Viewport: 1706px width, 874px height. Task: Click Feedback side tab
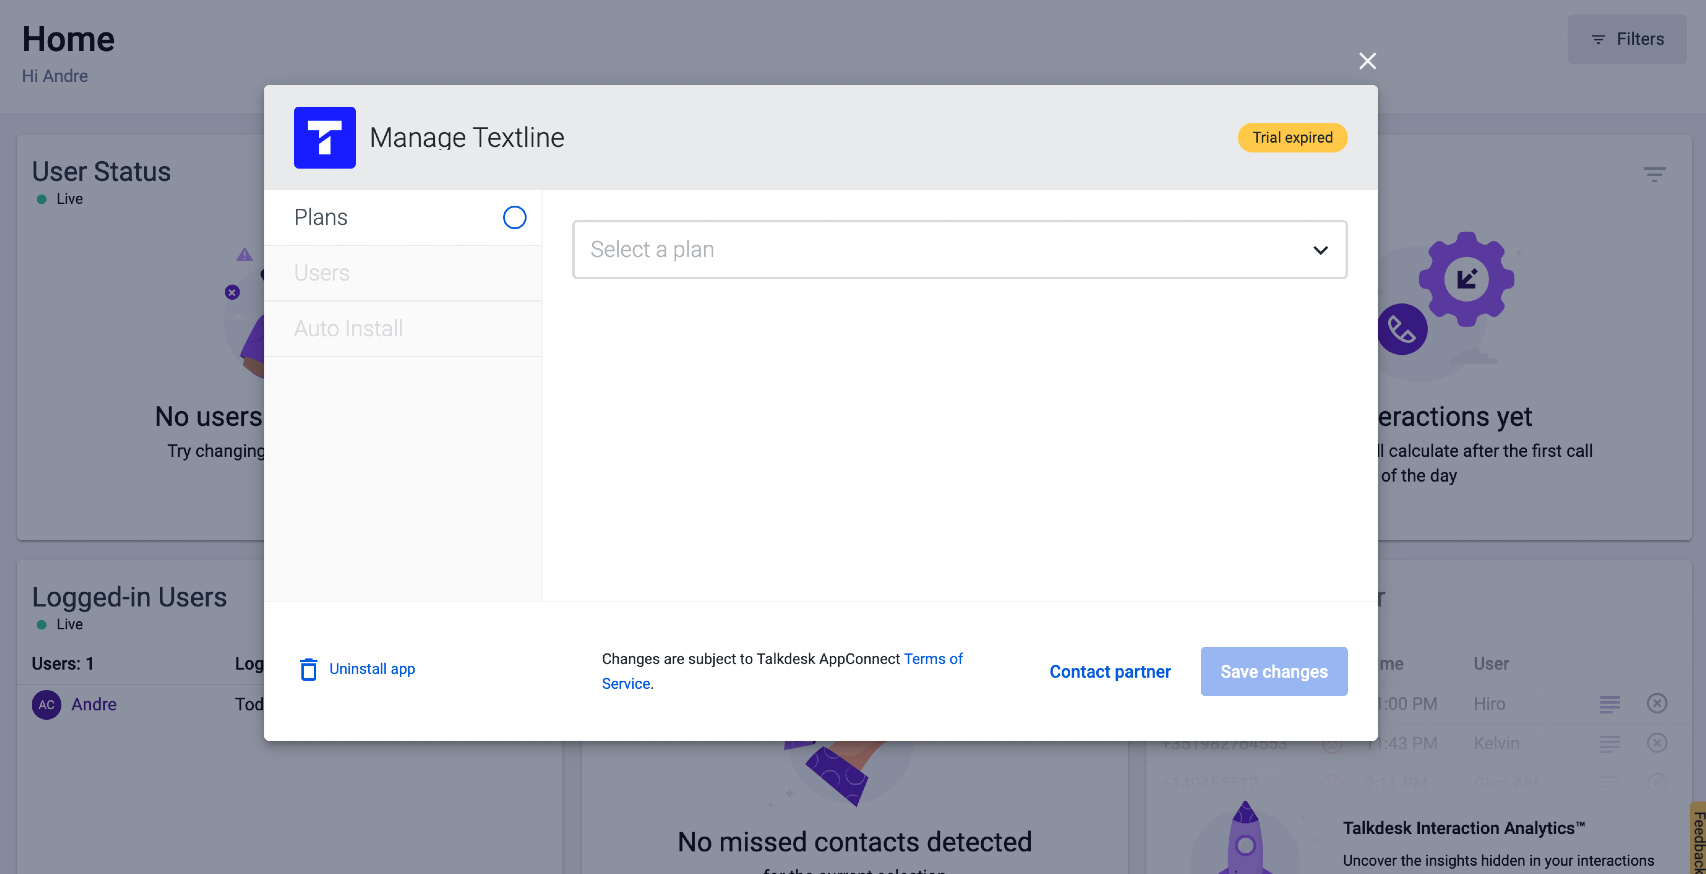point(1697,838)
